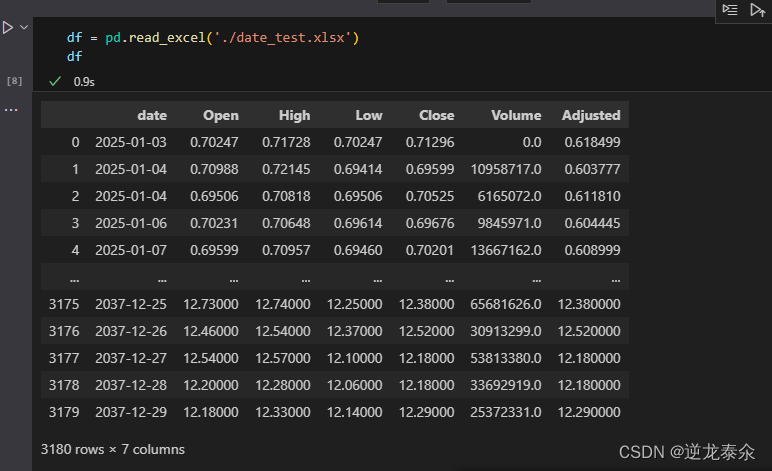Click the execution count [8] label
The image size is (772, 471).
click(14, 81)
